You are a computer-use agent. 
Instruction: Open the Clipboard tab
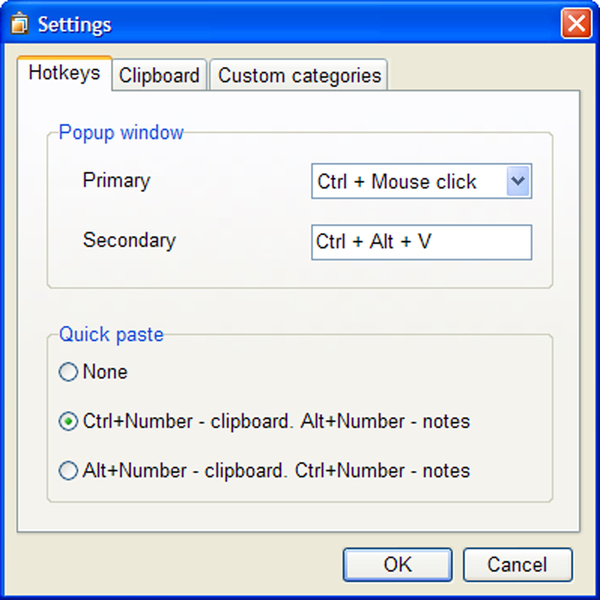pos(159,75)
